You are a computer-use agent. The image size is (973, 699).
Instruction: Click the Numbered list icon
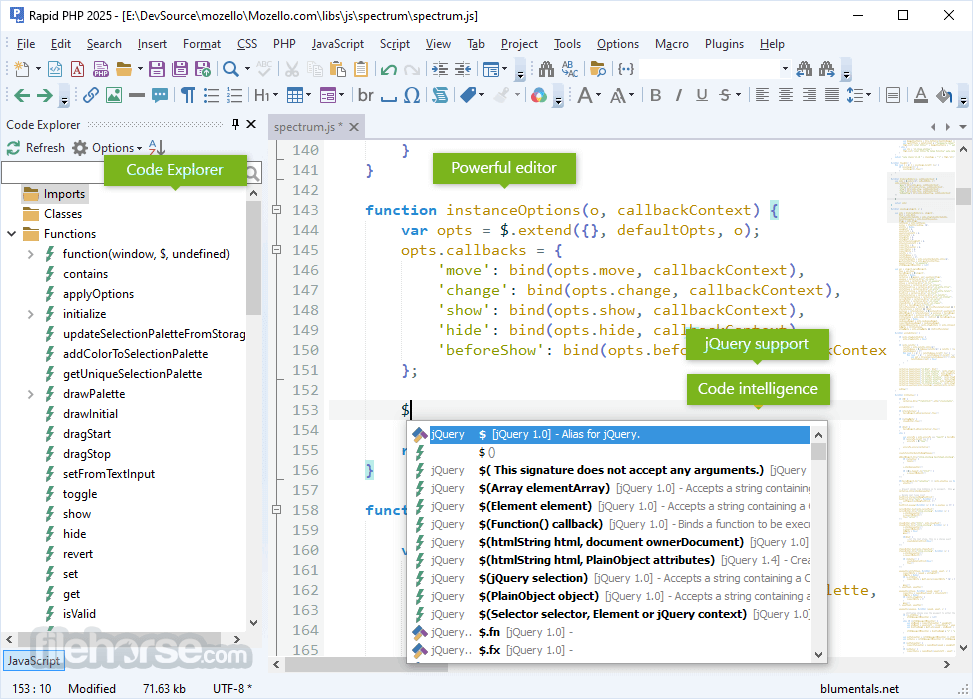click(x=234, y=95)
